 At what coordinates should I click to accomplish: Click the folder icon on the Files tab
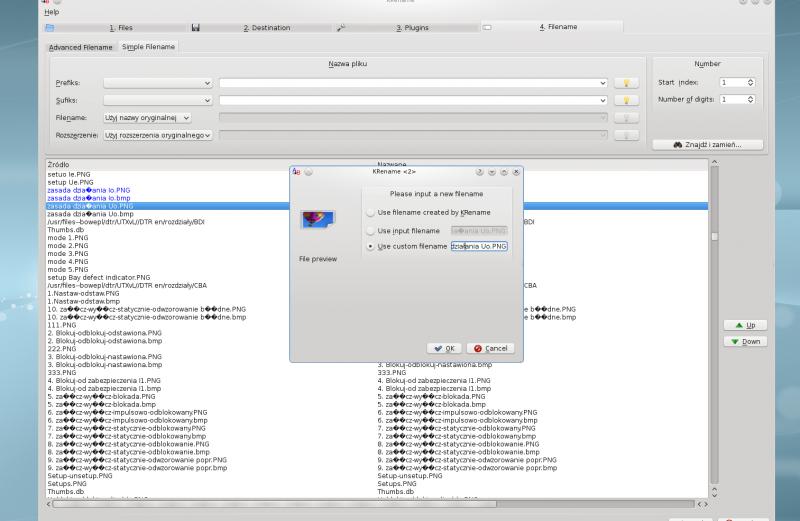[49, 28]
